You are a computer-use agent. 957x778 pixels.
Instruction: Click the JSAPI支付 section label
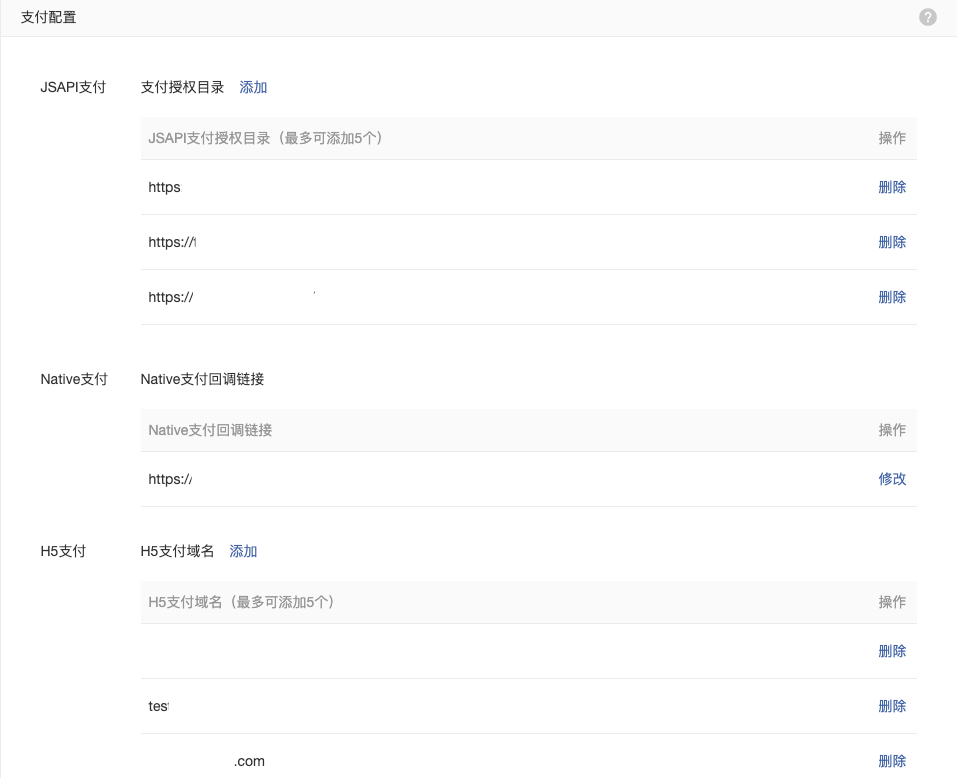(x=73, y=87)
